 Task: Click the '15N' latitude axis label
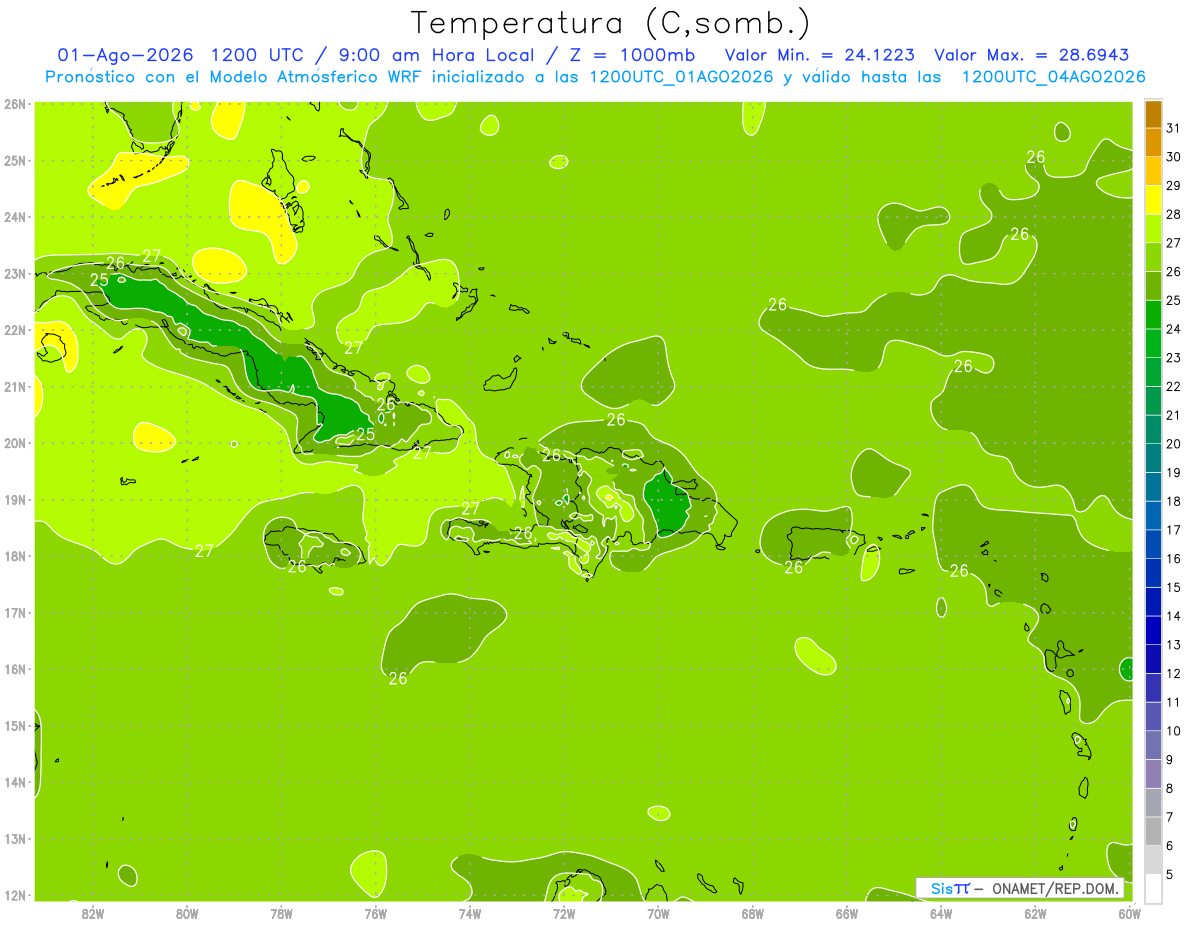(x=15, y=725)
